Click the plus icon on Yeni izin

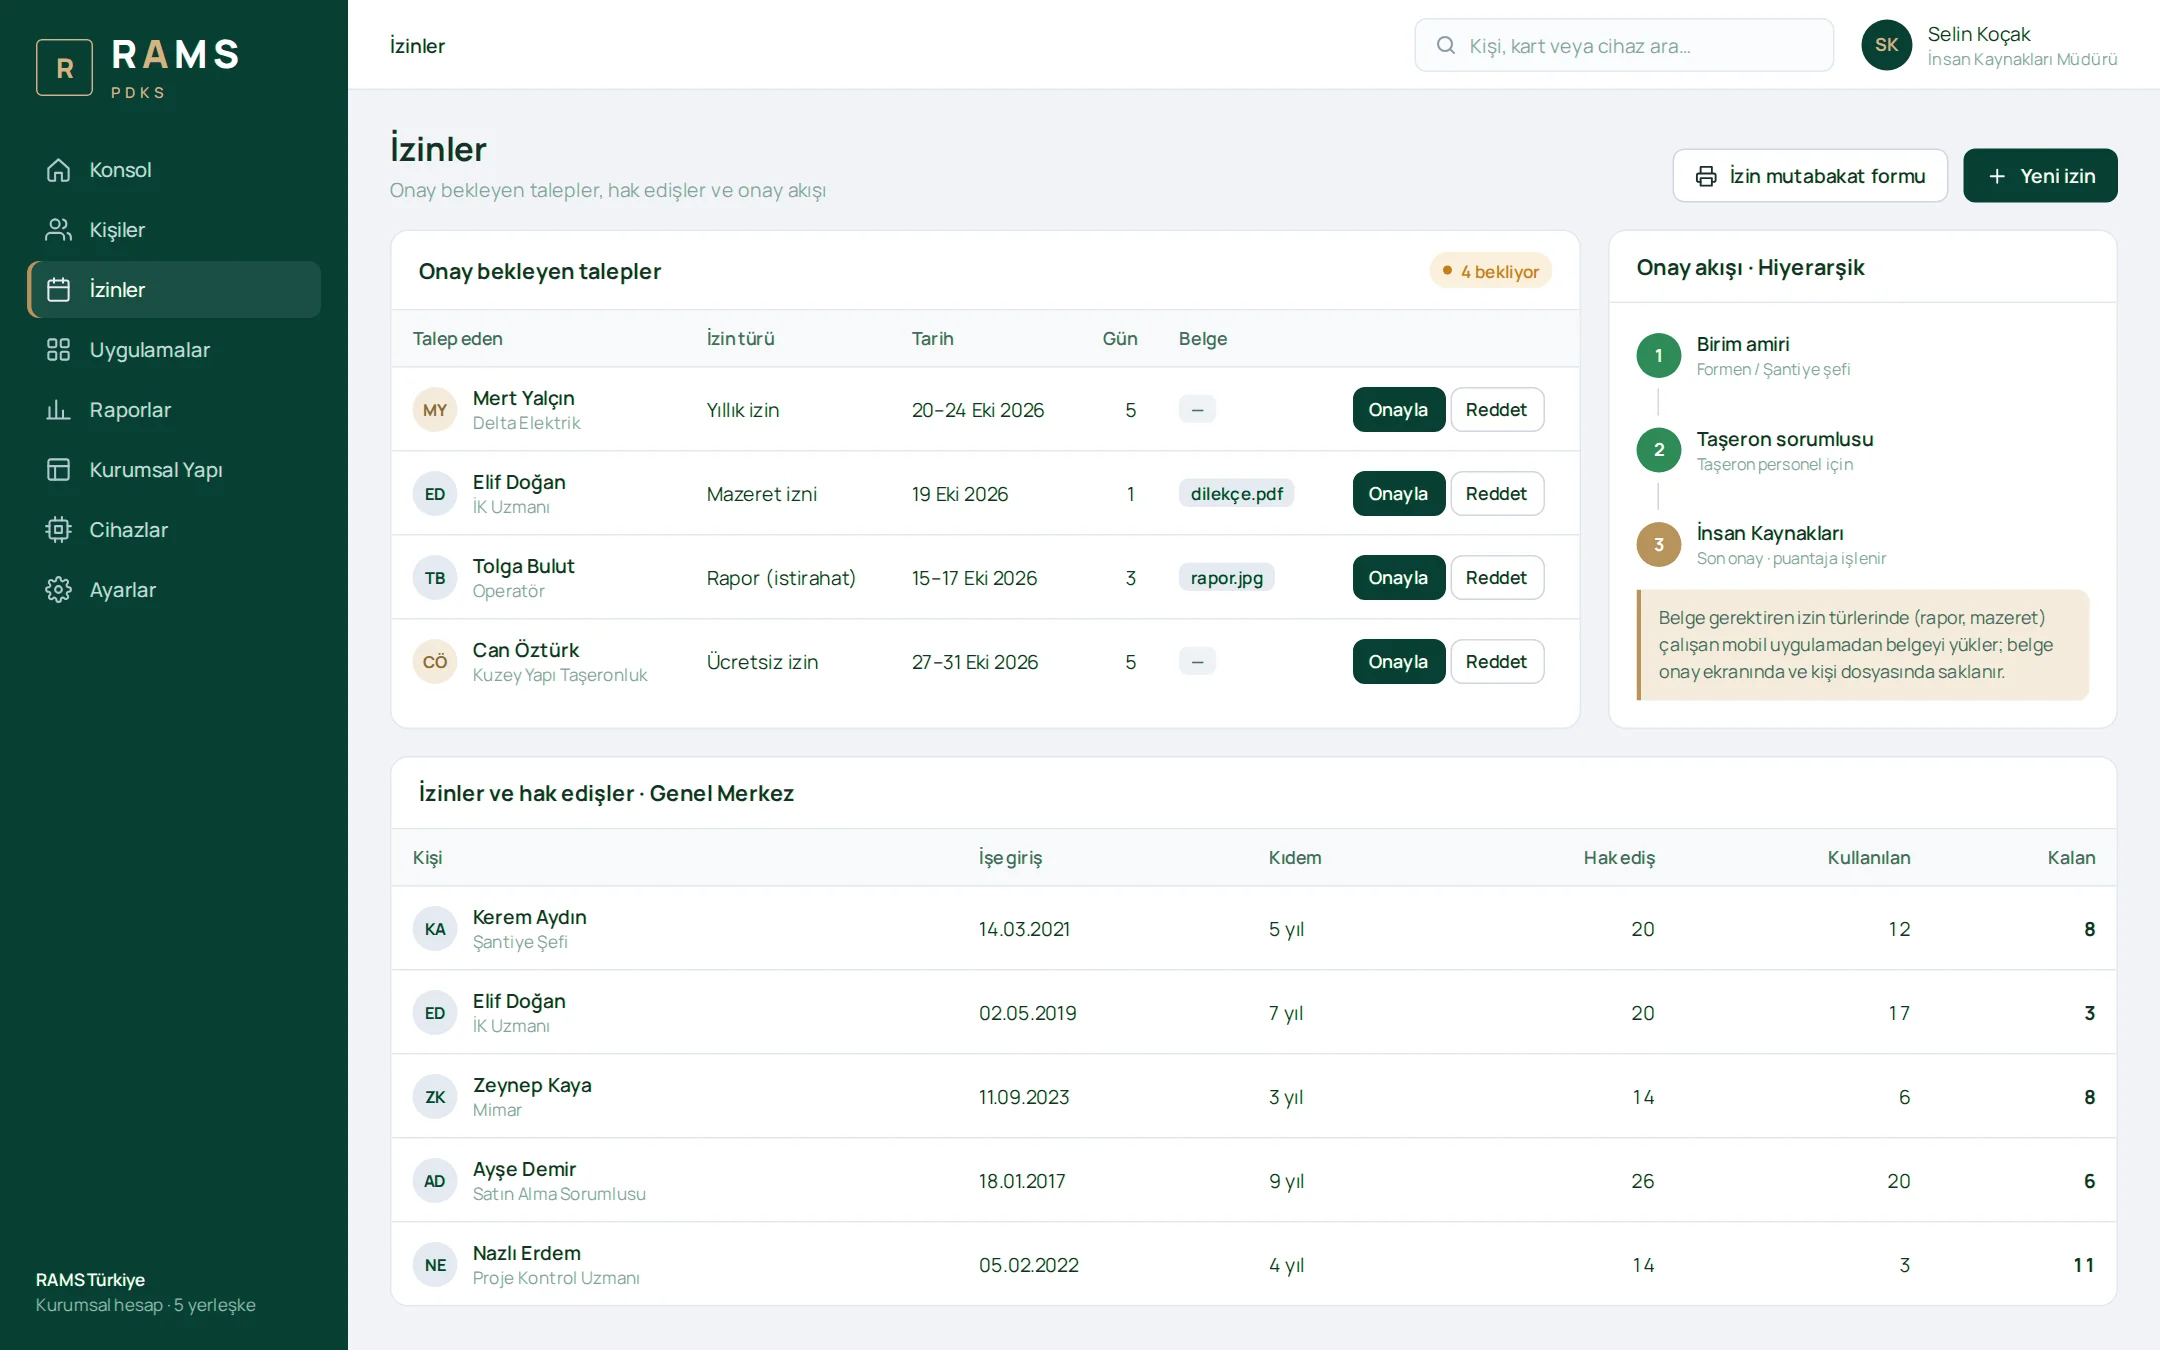point(1997,176)
